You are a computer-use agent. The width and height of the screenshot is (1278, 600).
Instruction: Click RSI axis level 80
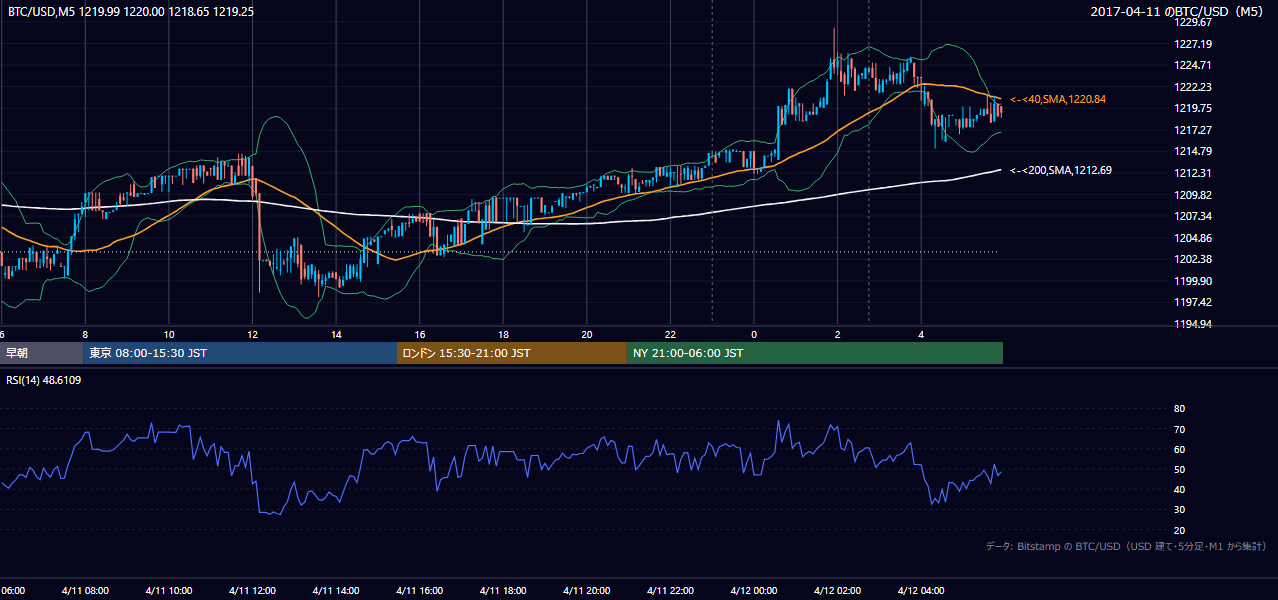[1179, 409]
